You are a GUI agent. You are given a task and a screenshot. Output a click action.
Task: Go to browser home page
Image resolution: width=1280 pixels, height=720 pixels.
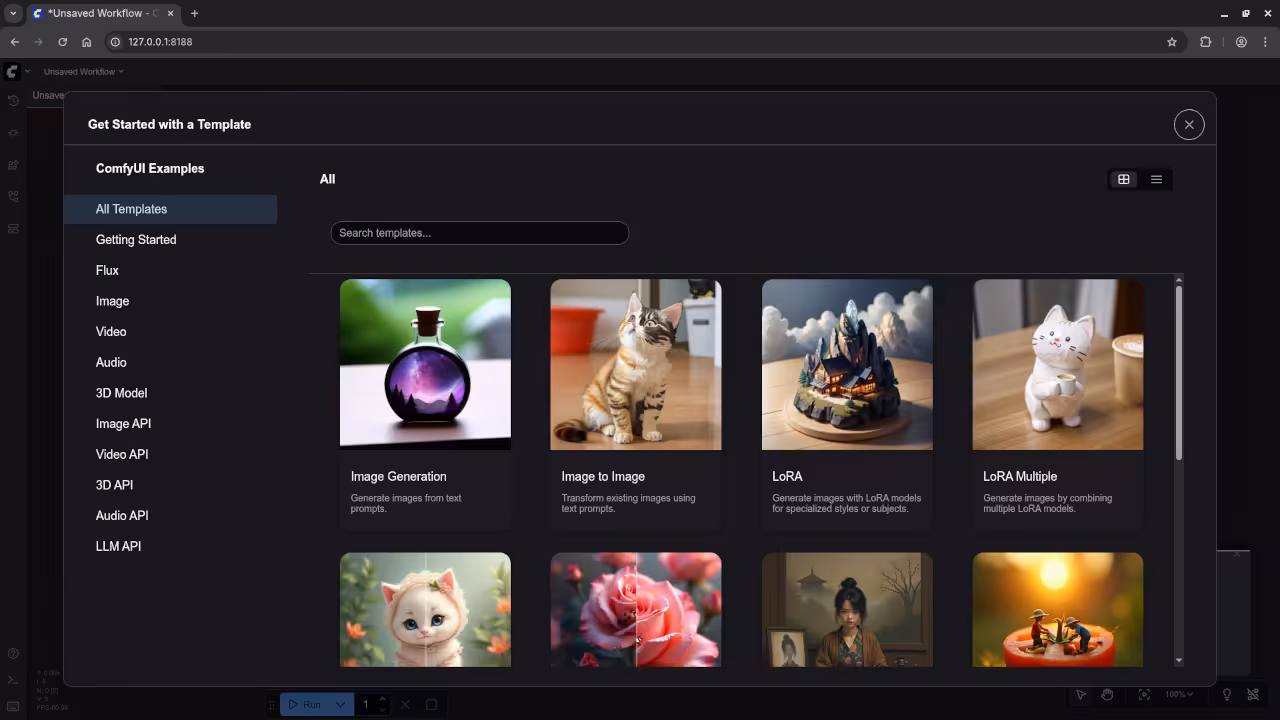click(x=87, y=42)
